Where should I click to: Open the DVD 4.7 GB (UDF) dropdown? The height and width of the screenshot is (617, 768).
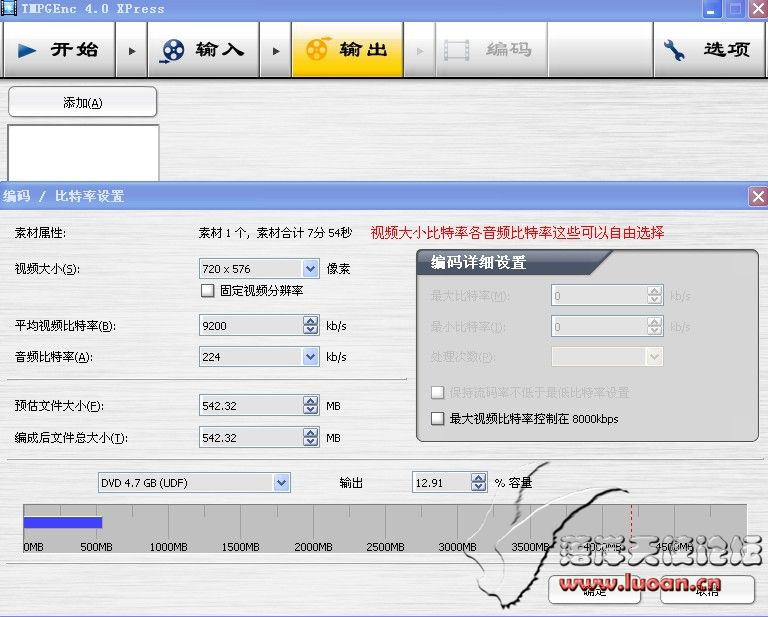pyautogui.click(x=281, y=483)
